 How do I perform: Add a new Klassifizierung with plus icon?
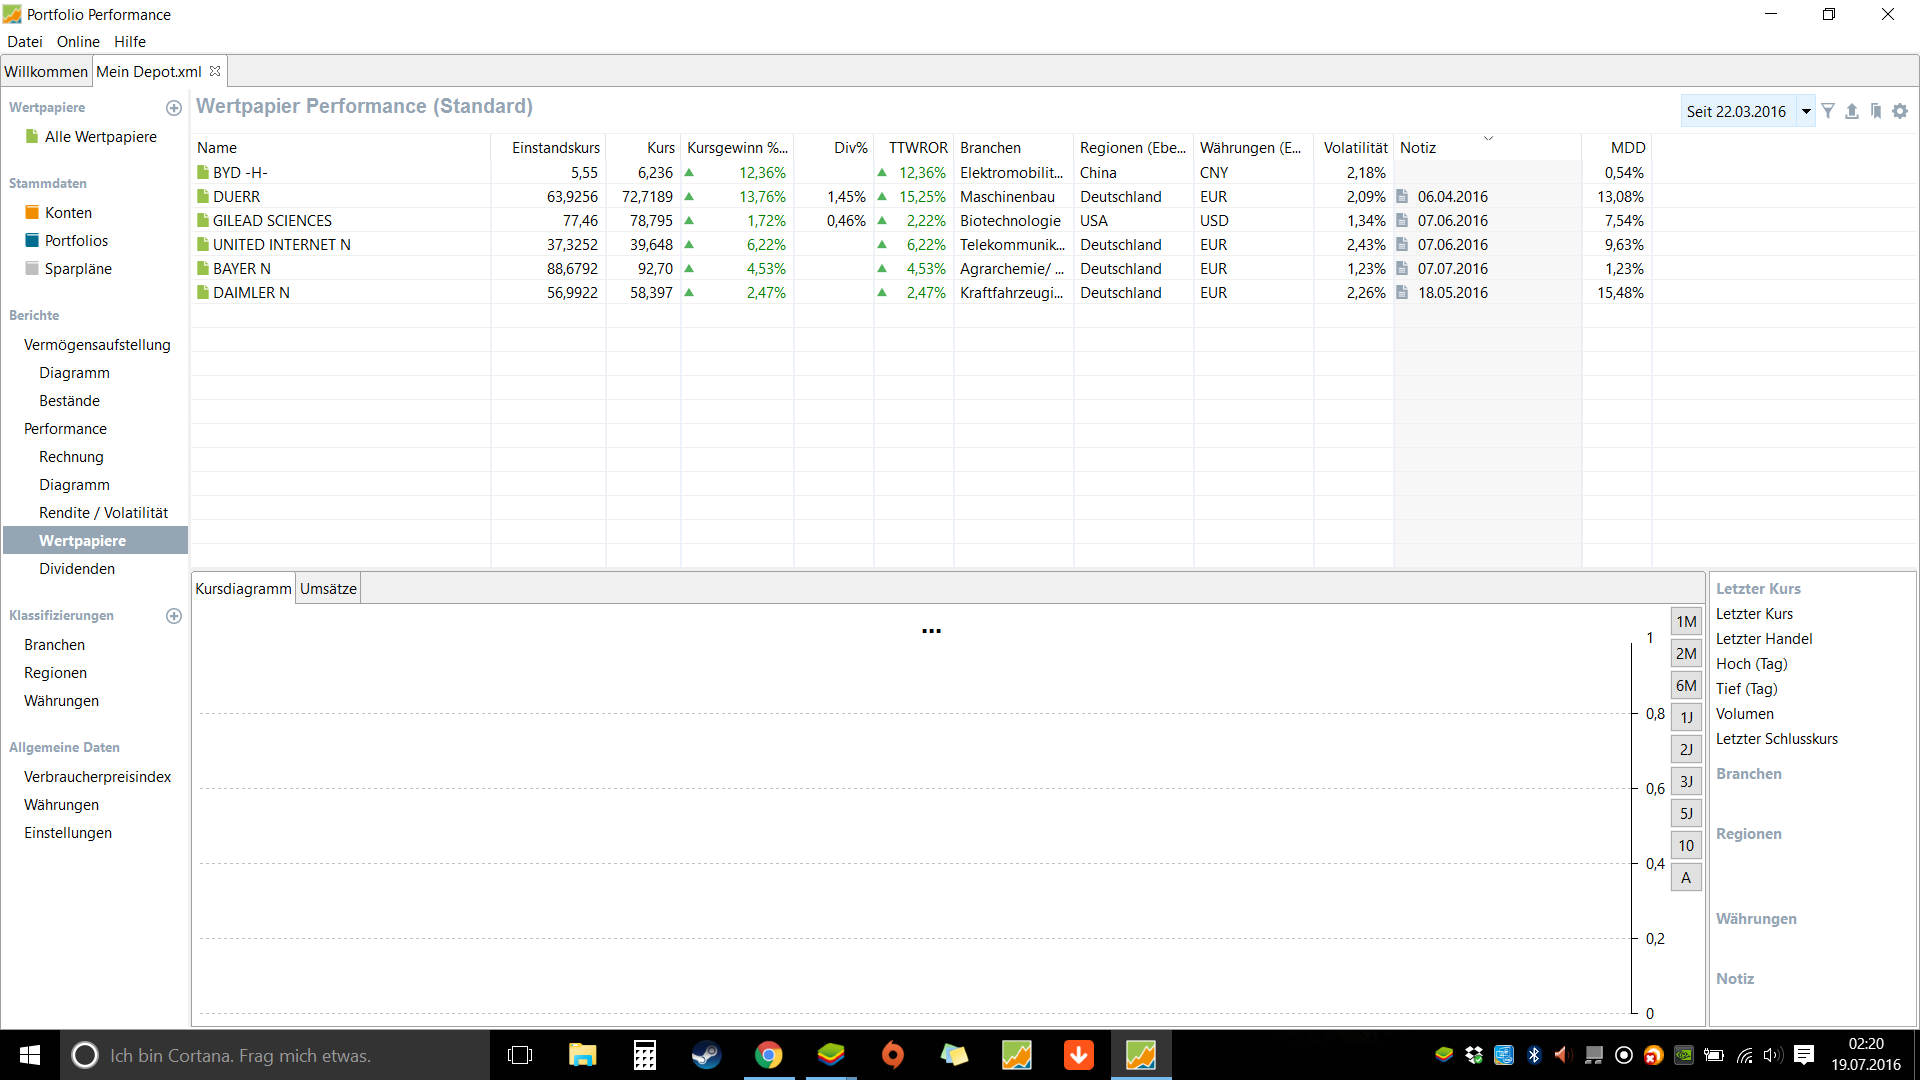[174, 616]
